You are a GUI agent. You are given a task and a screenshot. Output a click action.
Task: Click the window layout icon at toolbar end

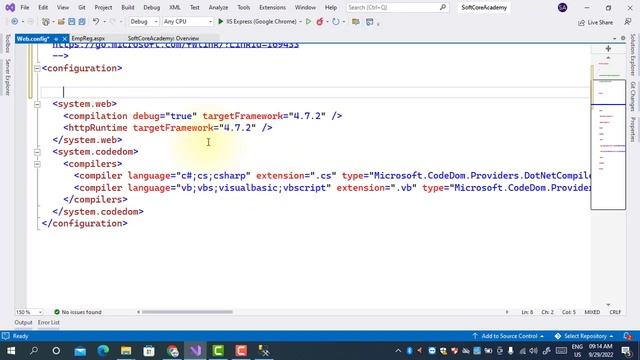point(370,22)
